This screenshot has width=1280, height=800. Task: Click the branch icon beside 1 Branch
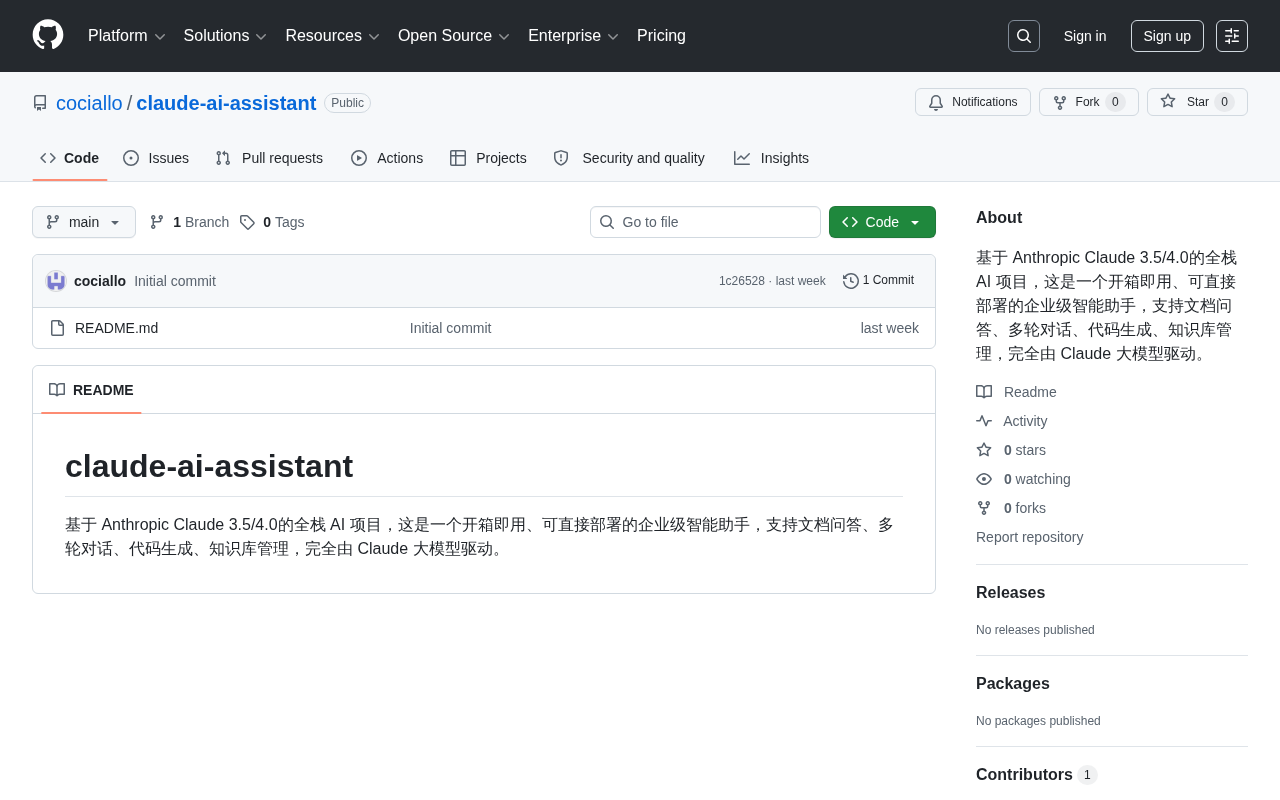157,222
